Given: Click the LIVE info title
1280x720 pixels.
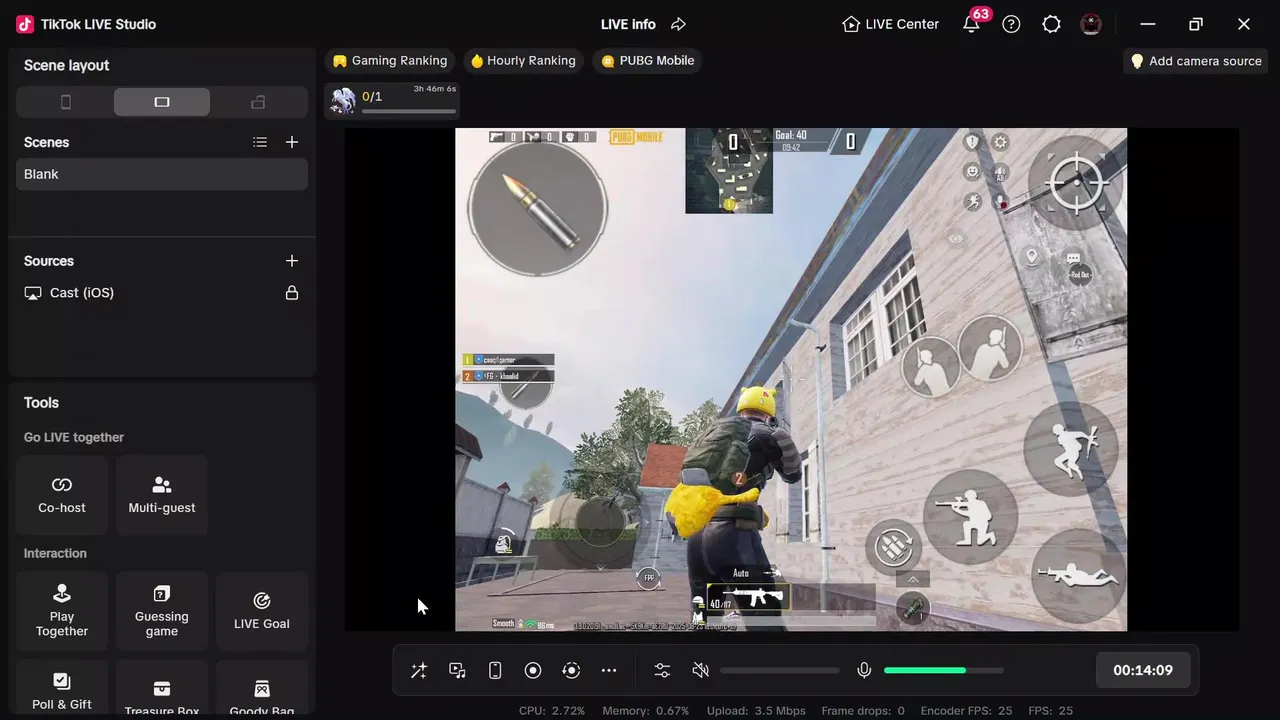Looking at the screenshot, I should coord(628,24).
